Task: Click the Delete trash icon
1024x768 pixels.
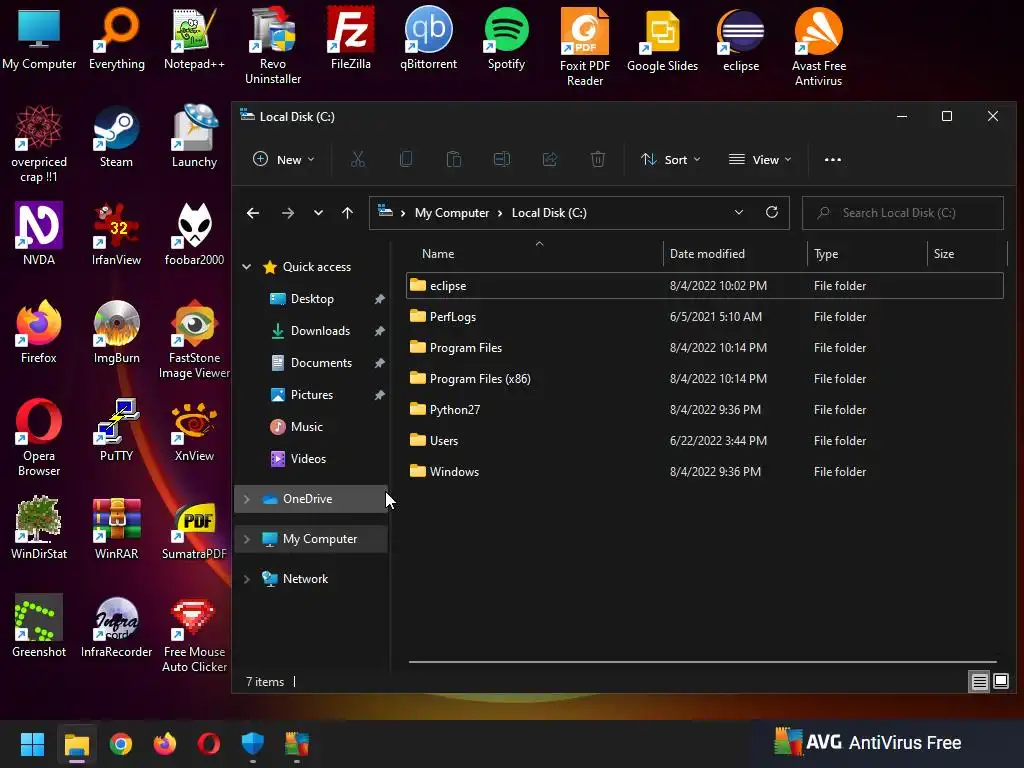Action: 598,159
